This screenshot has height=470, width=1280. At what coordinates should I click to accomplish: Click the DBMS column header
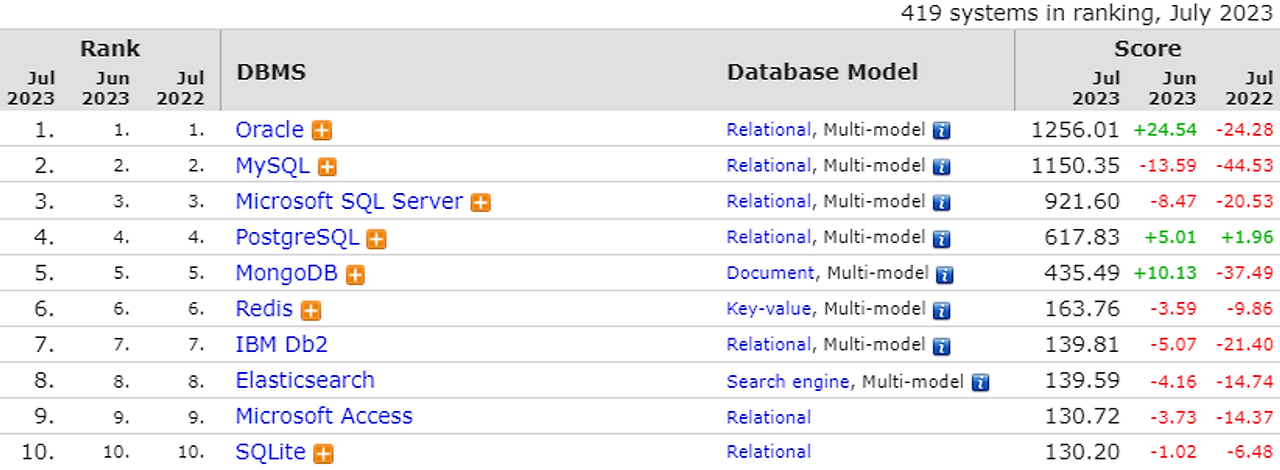click(271, 73)
